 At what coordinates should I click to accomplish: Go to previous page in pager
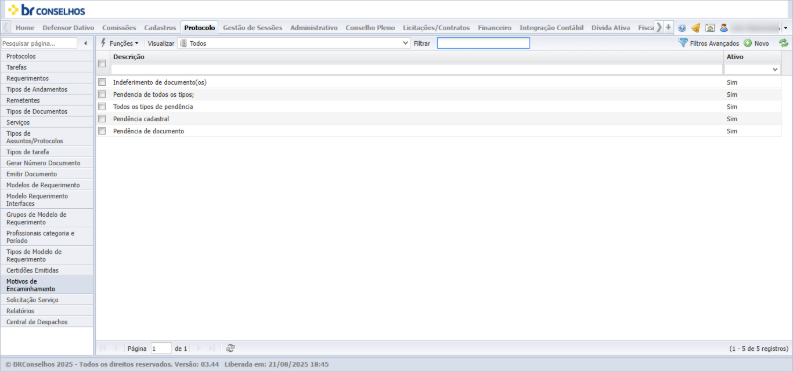point(116,348)
